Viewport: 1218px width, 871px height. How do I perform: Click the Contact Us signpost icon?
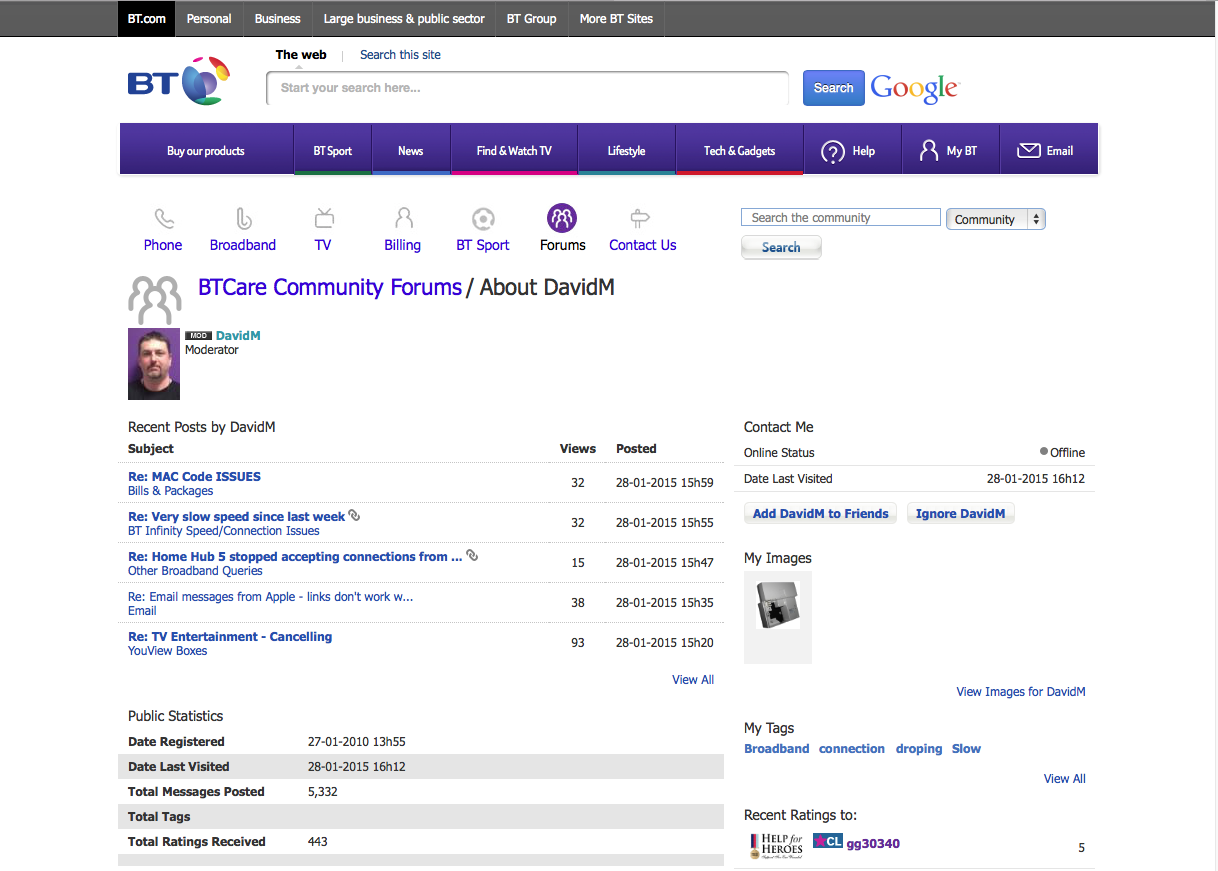(x=642, y=218)
